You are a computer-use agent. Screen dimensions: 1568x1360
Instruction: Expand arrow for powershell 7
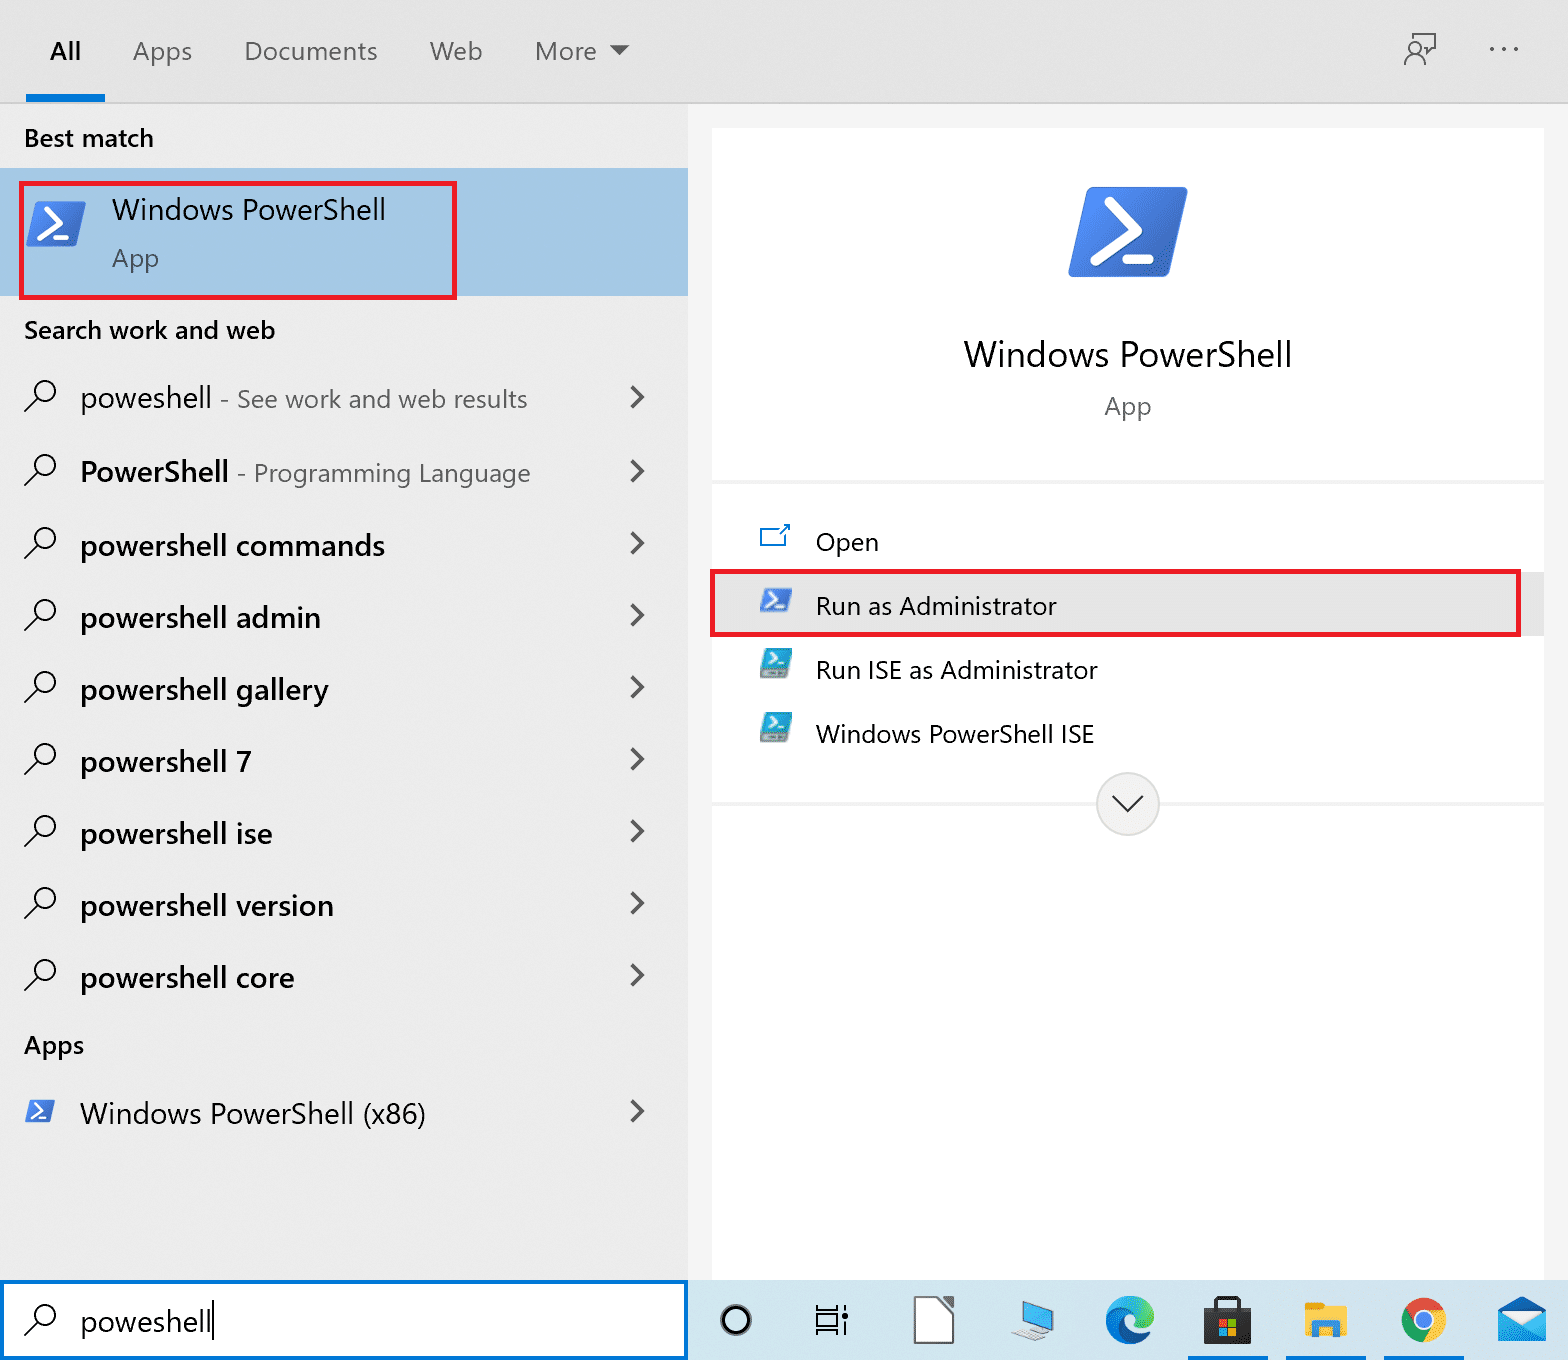tap(637, 759)
